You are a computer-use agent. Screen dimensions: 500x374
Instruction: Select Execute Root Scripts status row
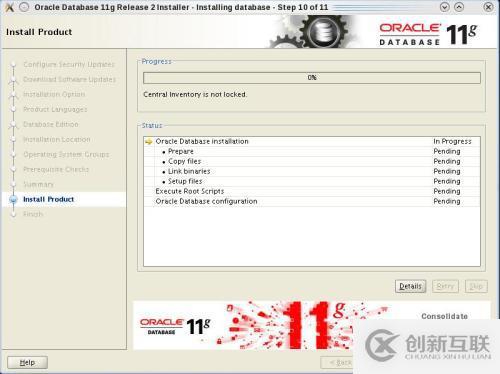click(x=312, y=192)
